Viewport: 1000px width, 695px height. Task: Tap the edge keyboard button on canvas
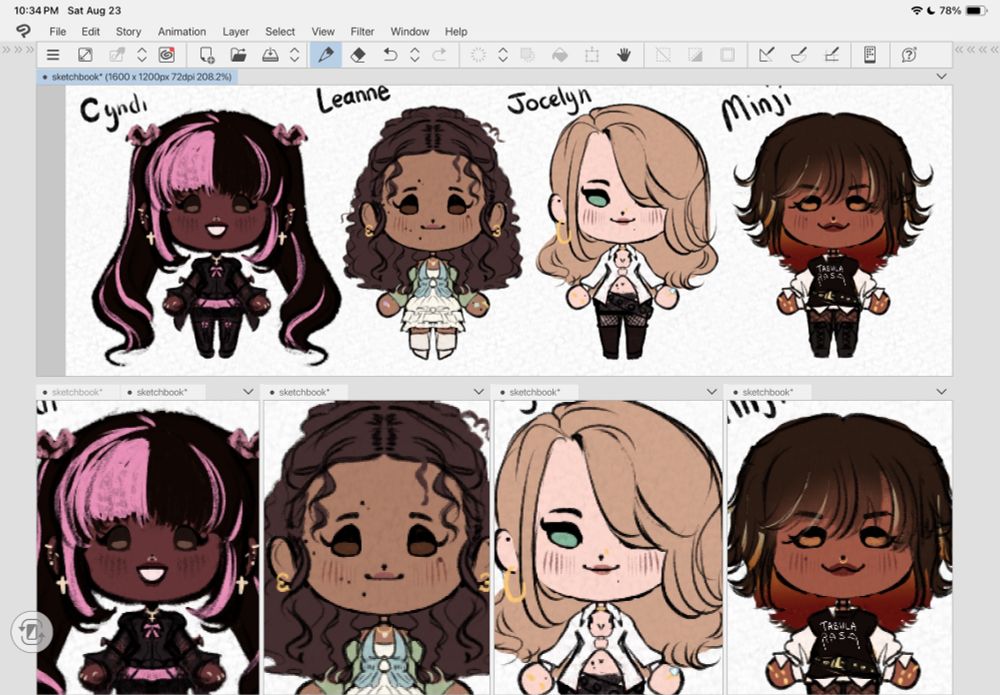pos(32,632)
